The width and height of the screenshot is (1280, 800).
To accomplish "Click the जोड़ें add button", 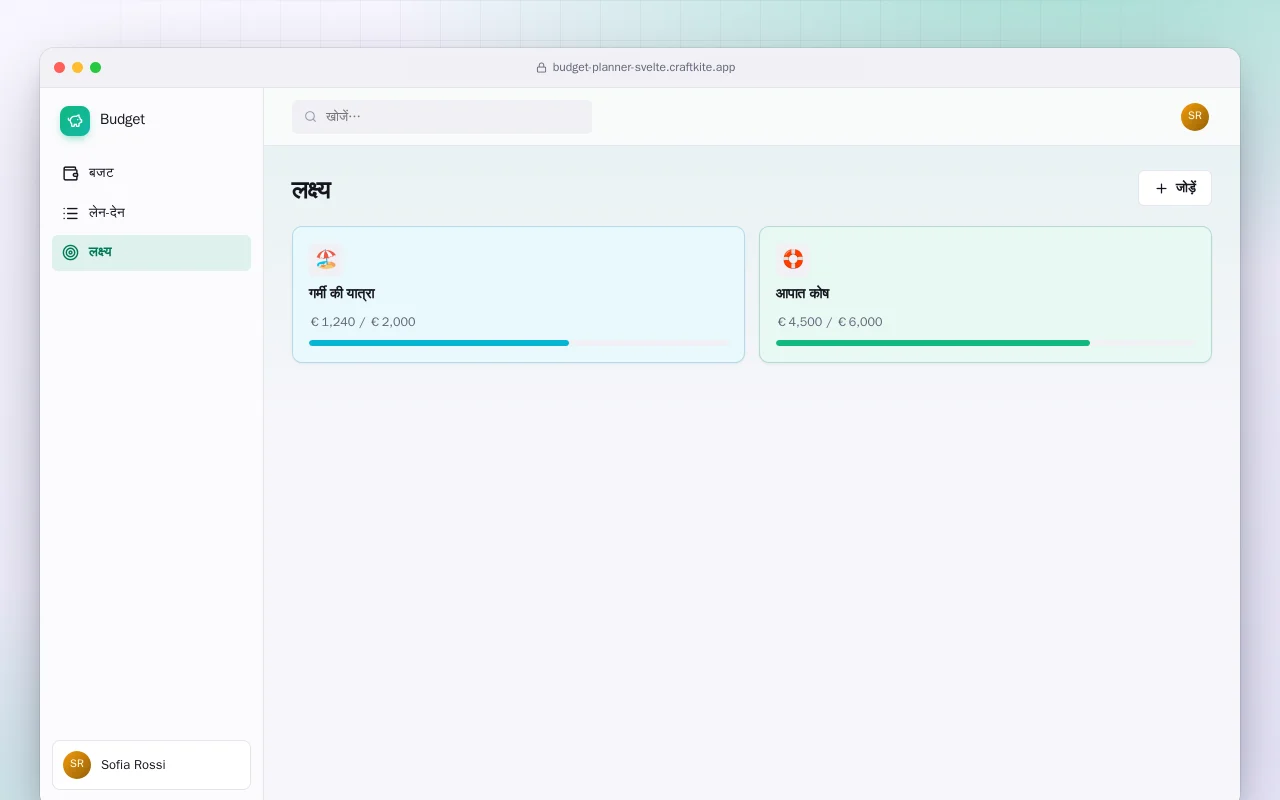I will coord(1175,188).
